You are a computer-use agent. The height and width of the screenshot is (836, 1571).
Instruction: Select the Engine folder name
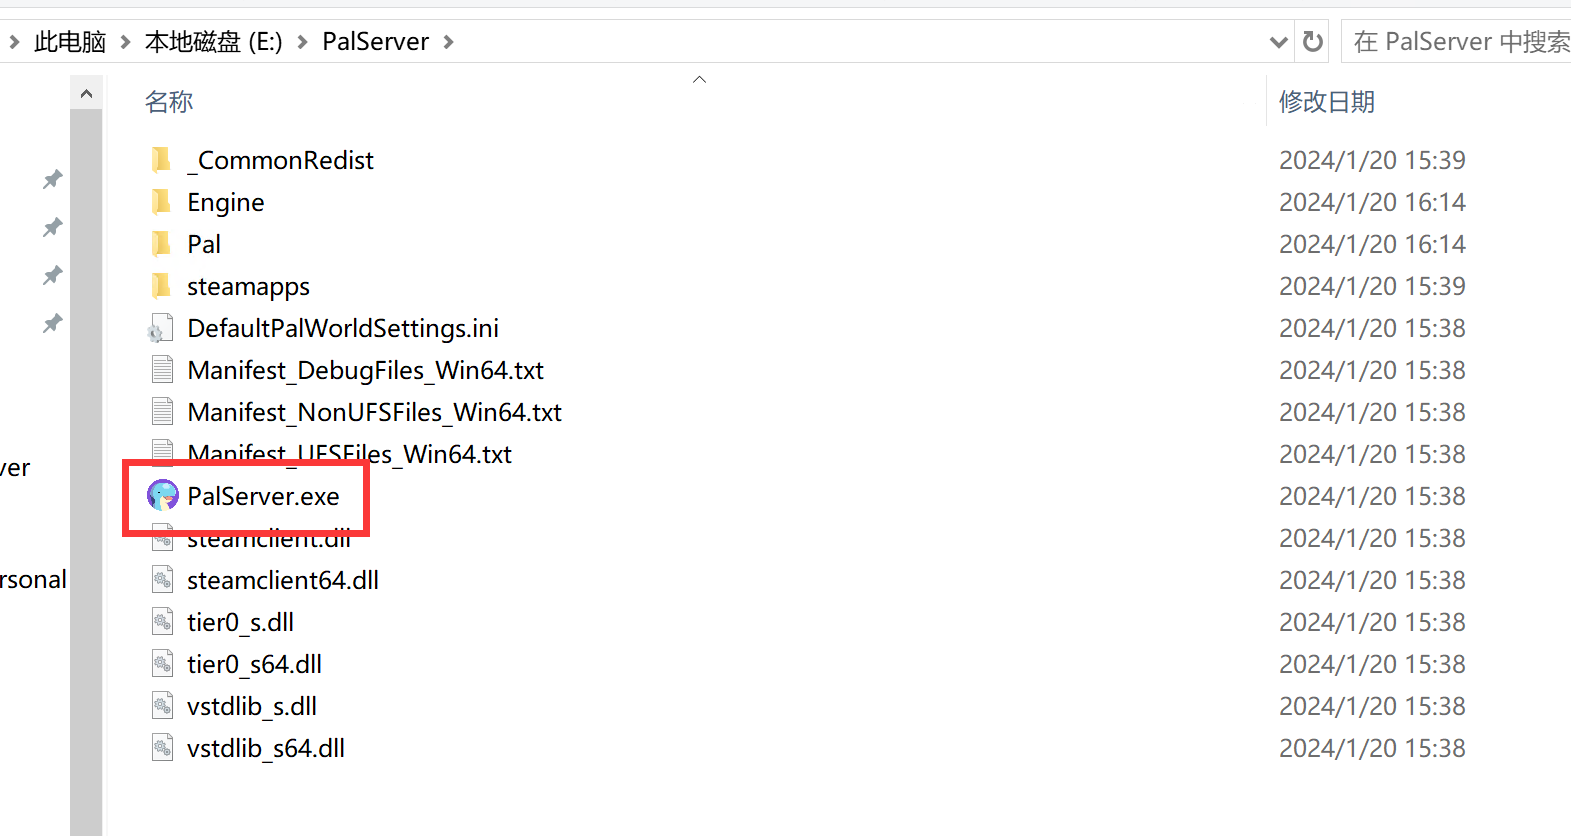pos(226,203)
